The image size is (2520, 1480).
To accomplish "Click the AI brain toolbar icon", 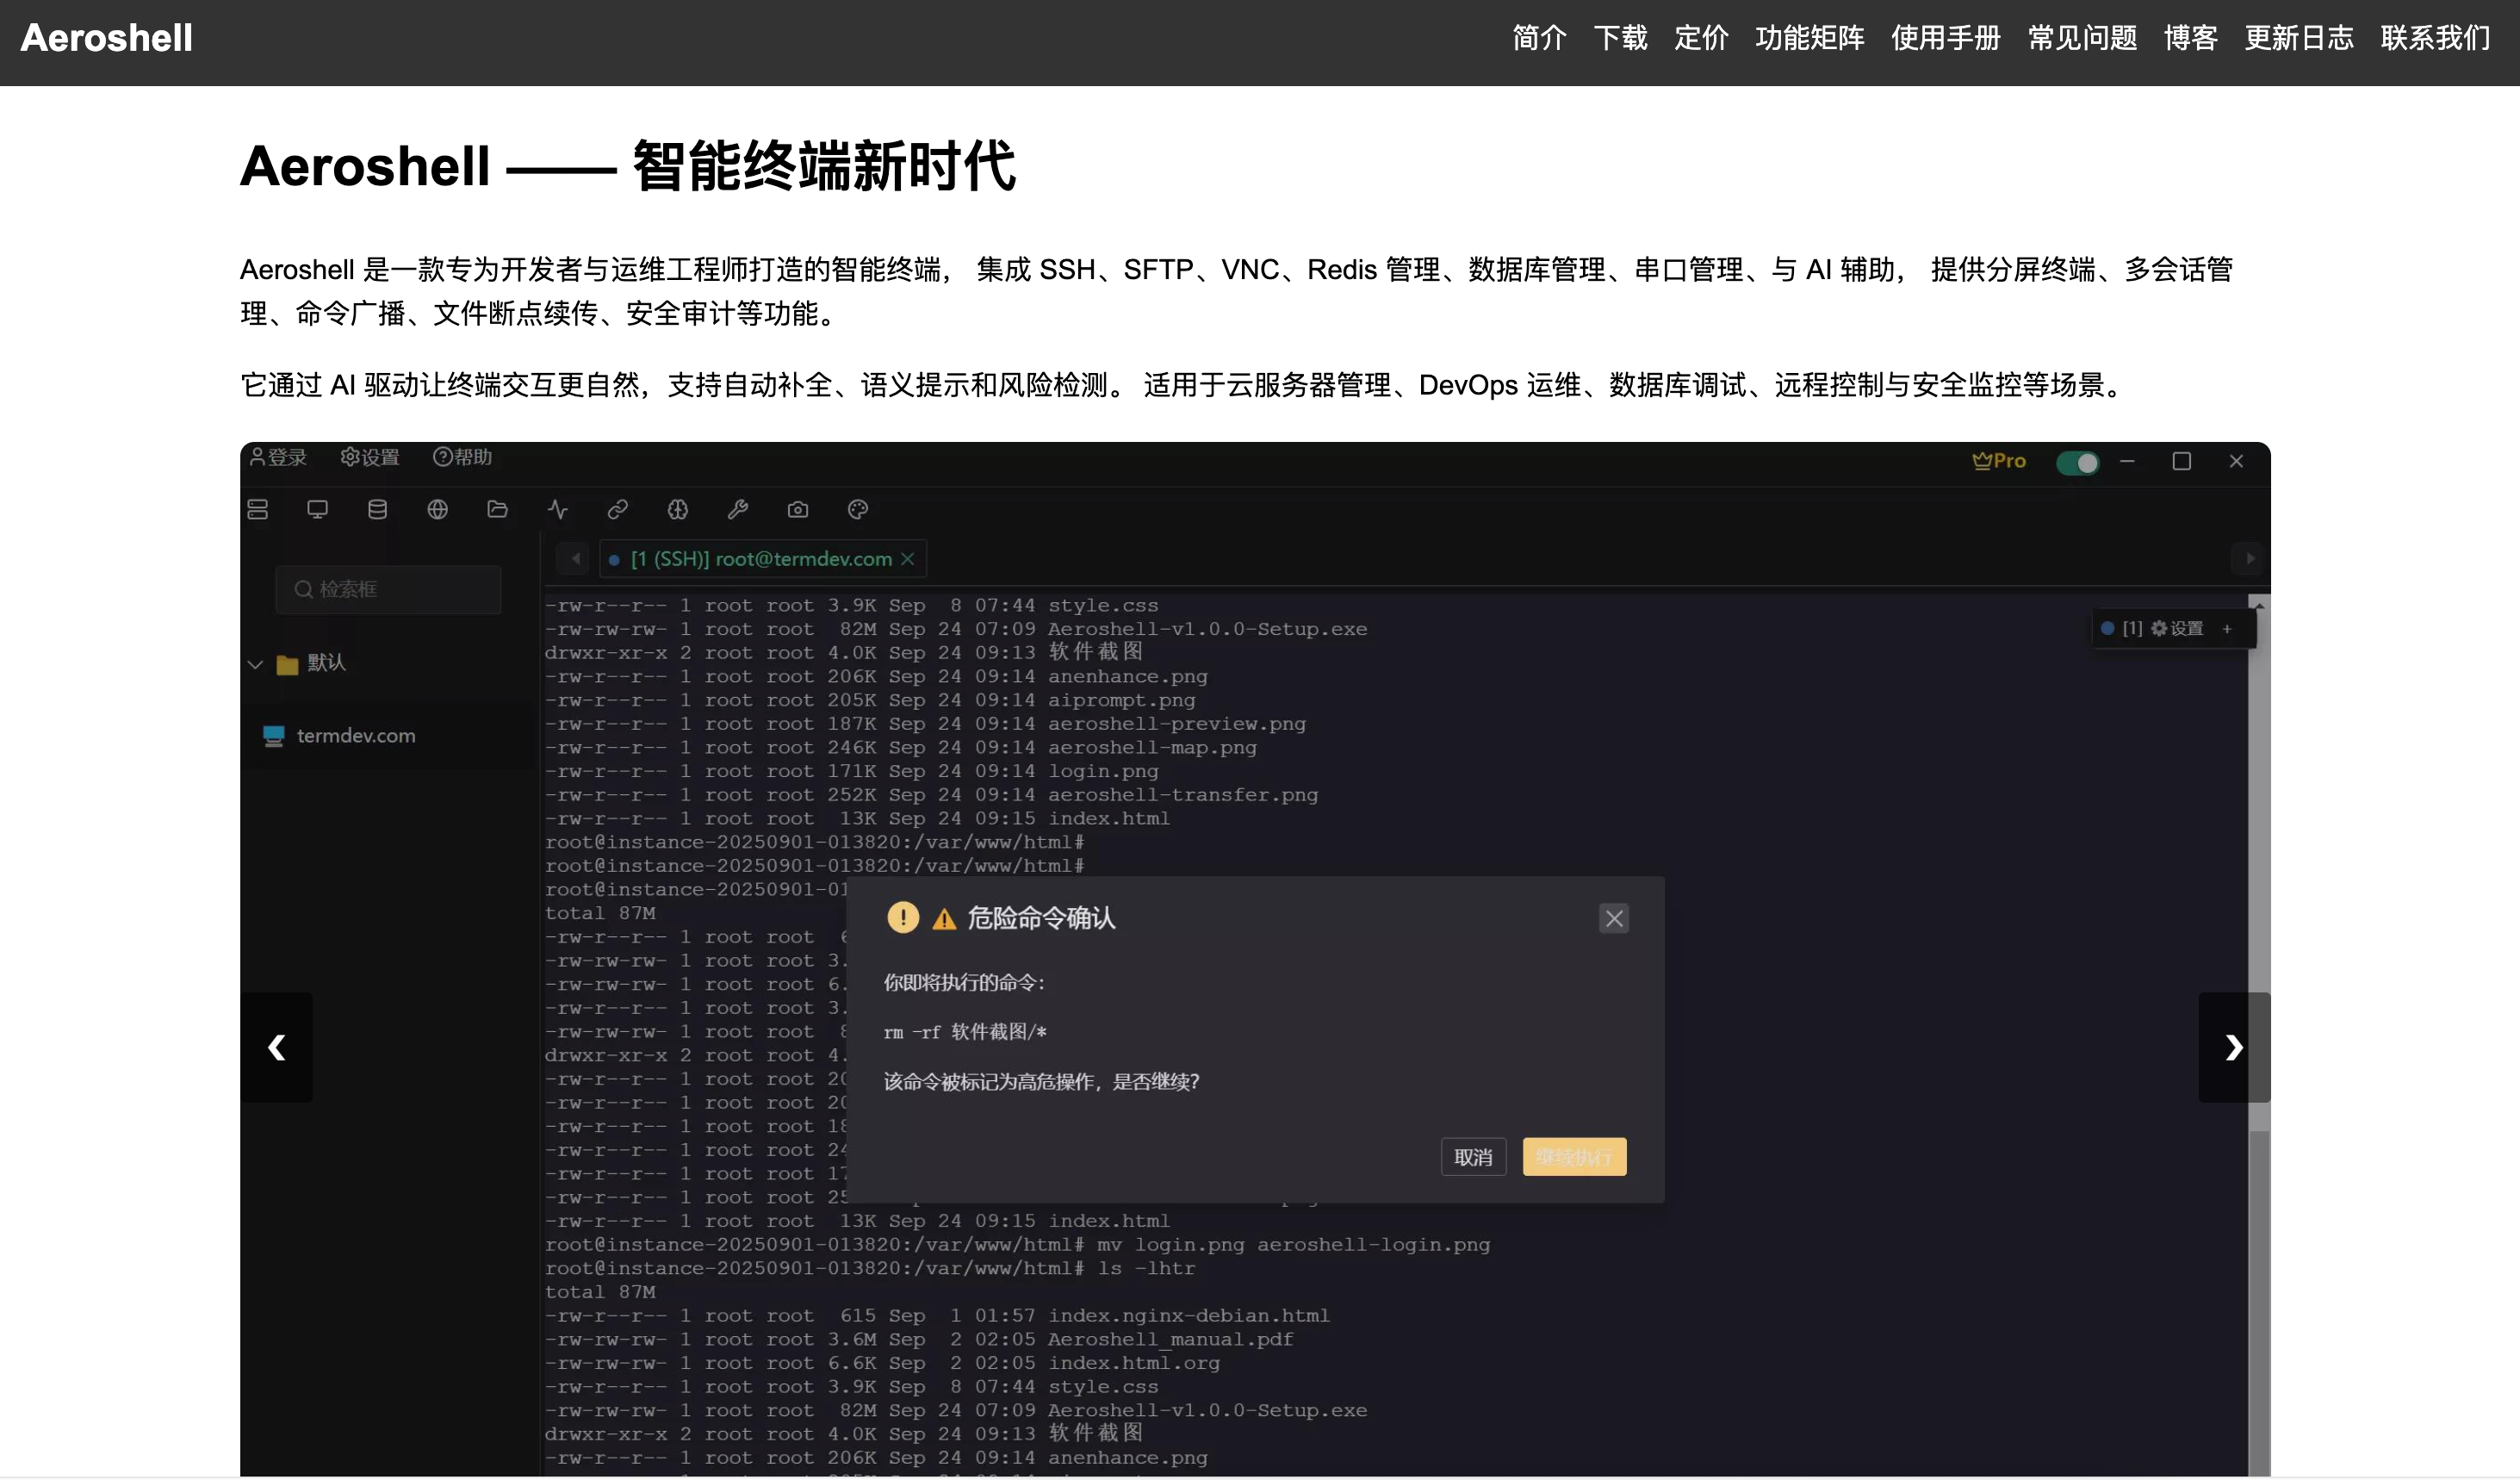I will coord(678,510).
